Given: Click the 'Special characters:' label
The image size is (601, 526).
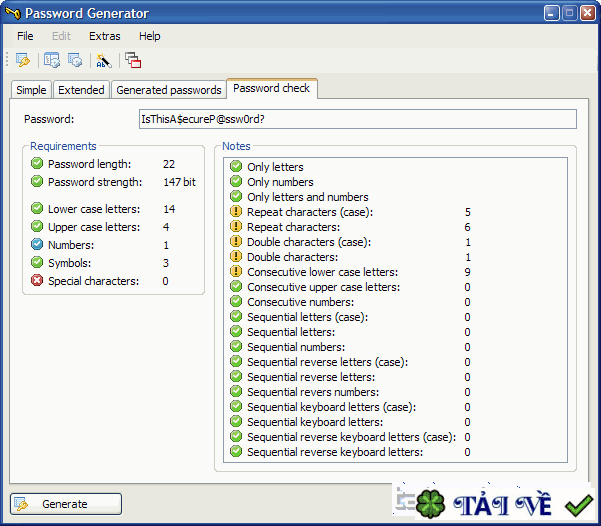Looking at the screenshot, I should tap(94, 281).
